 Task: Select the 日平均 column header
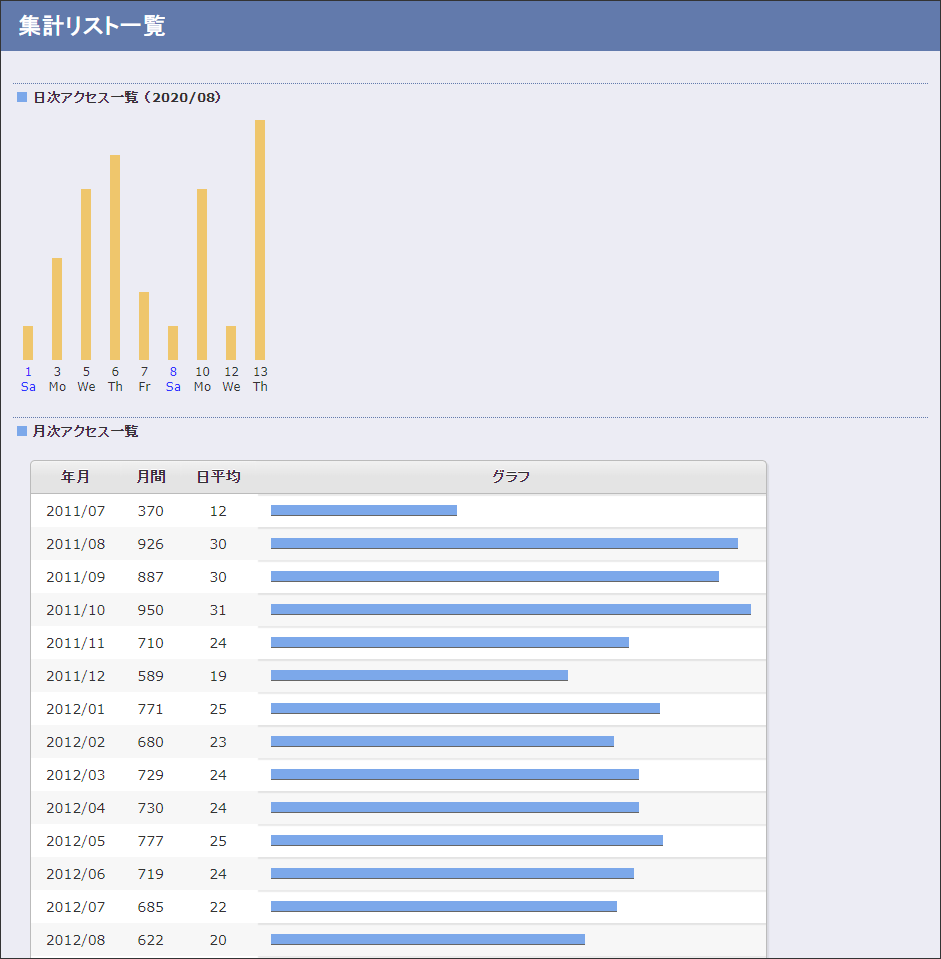pyautogui.click(x=218, y=477)
